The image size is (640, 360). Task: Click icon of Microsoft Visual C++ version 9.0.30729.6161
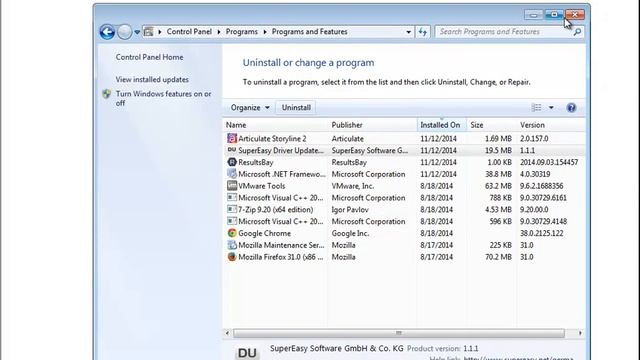click(232, 198)
